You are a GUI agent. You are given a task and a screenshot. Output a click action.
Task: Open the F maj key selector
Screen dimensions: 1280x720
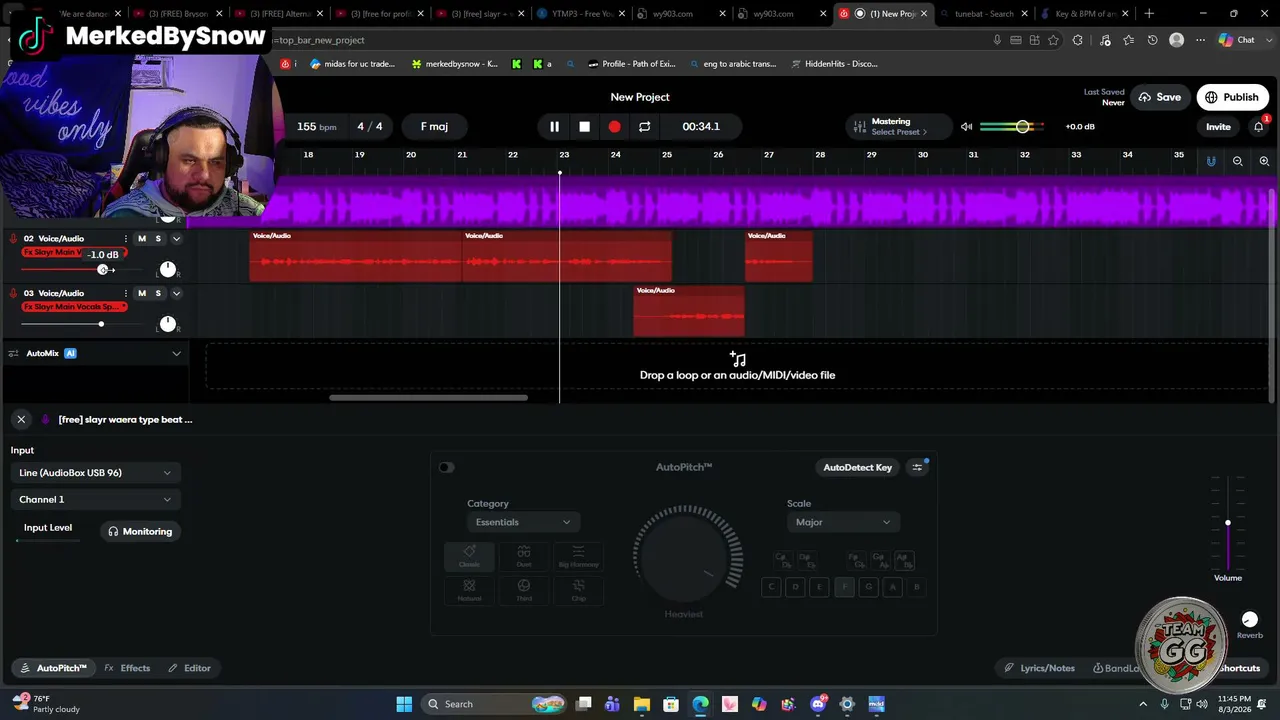pos(434,127)
